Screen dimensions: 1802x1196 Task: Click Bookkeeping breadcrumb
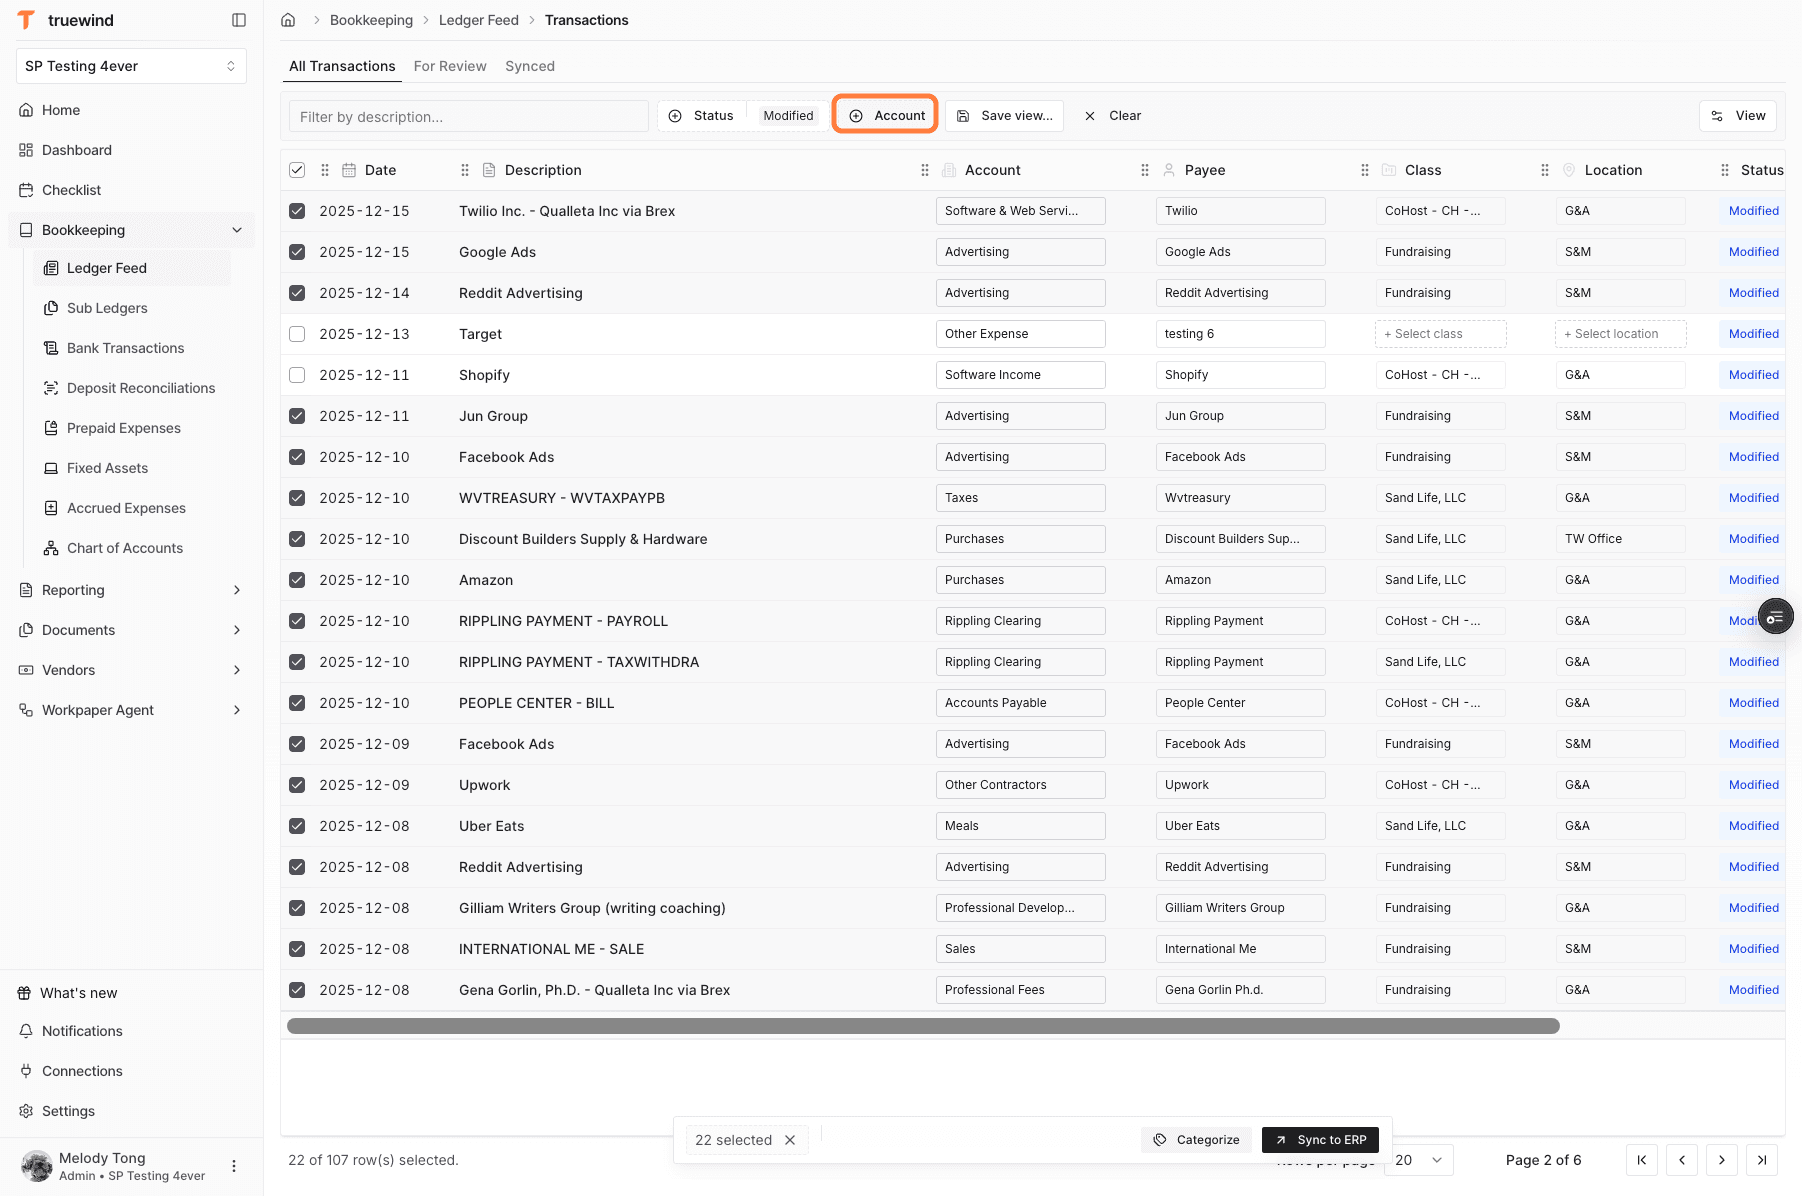pyautogui.click(x=371, y=20)
